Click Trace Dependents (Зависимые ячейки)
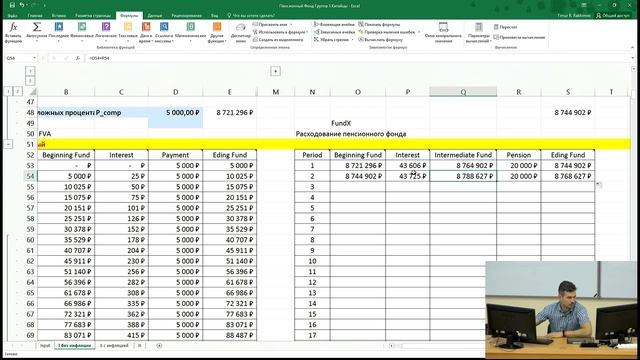The image size is (640, 360). click(334, 32)
